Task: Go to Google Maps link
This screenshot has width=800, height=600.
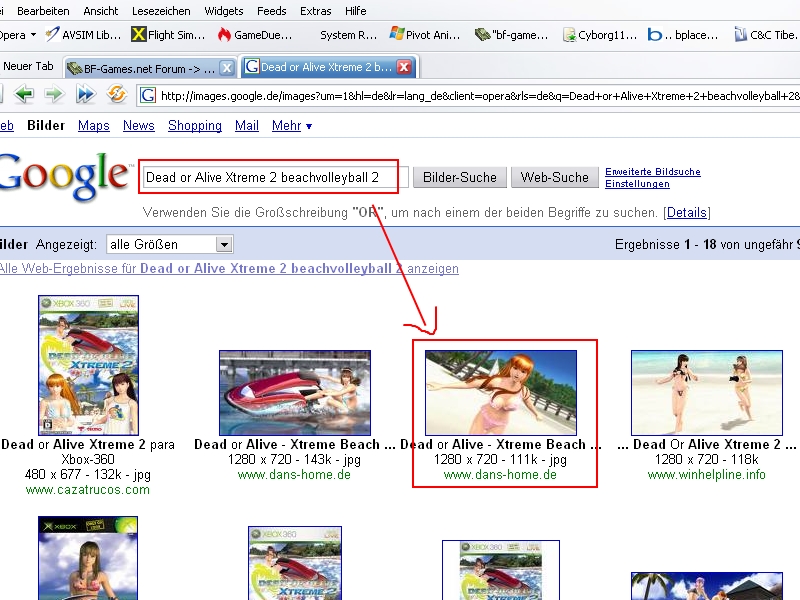Action: (x=93, y=126)
